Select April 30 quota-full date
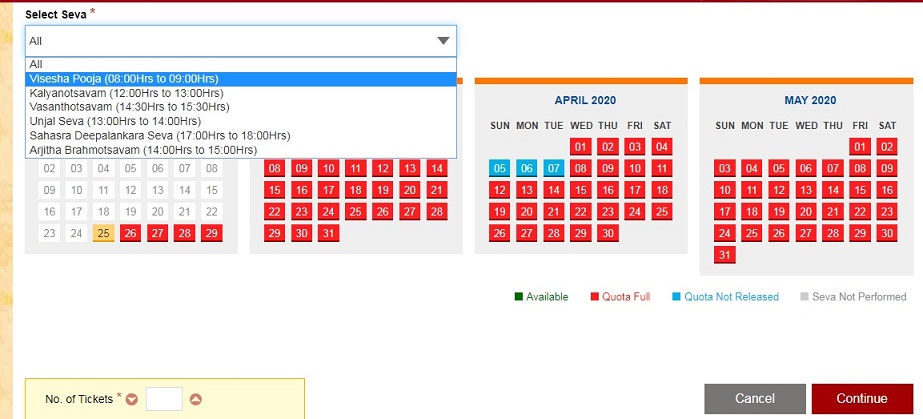The height and width of the screenshot is (419, 923). click(x=607, y=233)
